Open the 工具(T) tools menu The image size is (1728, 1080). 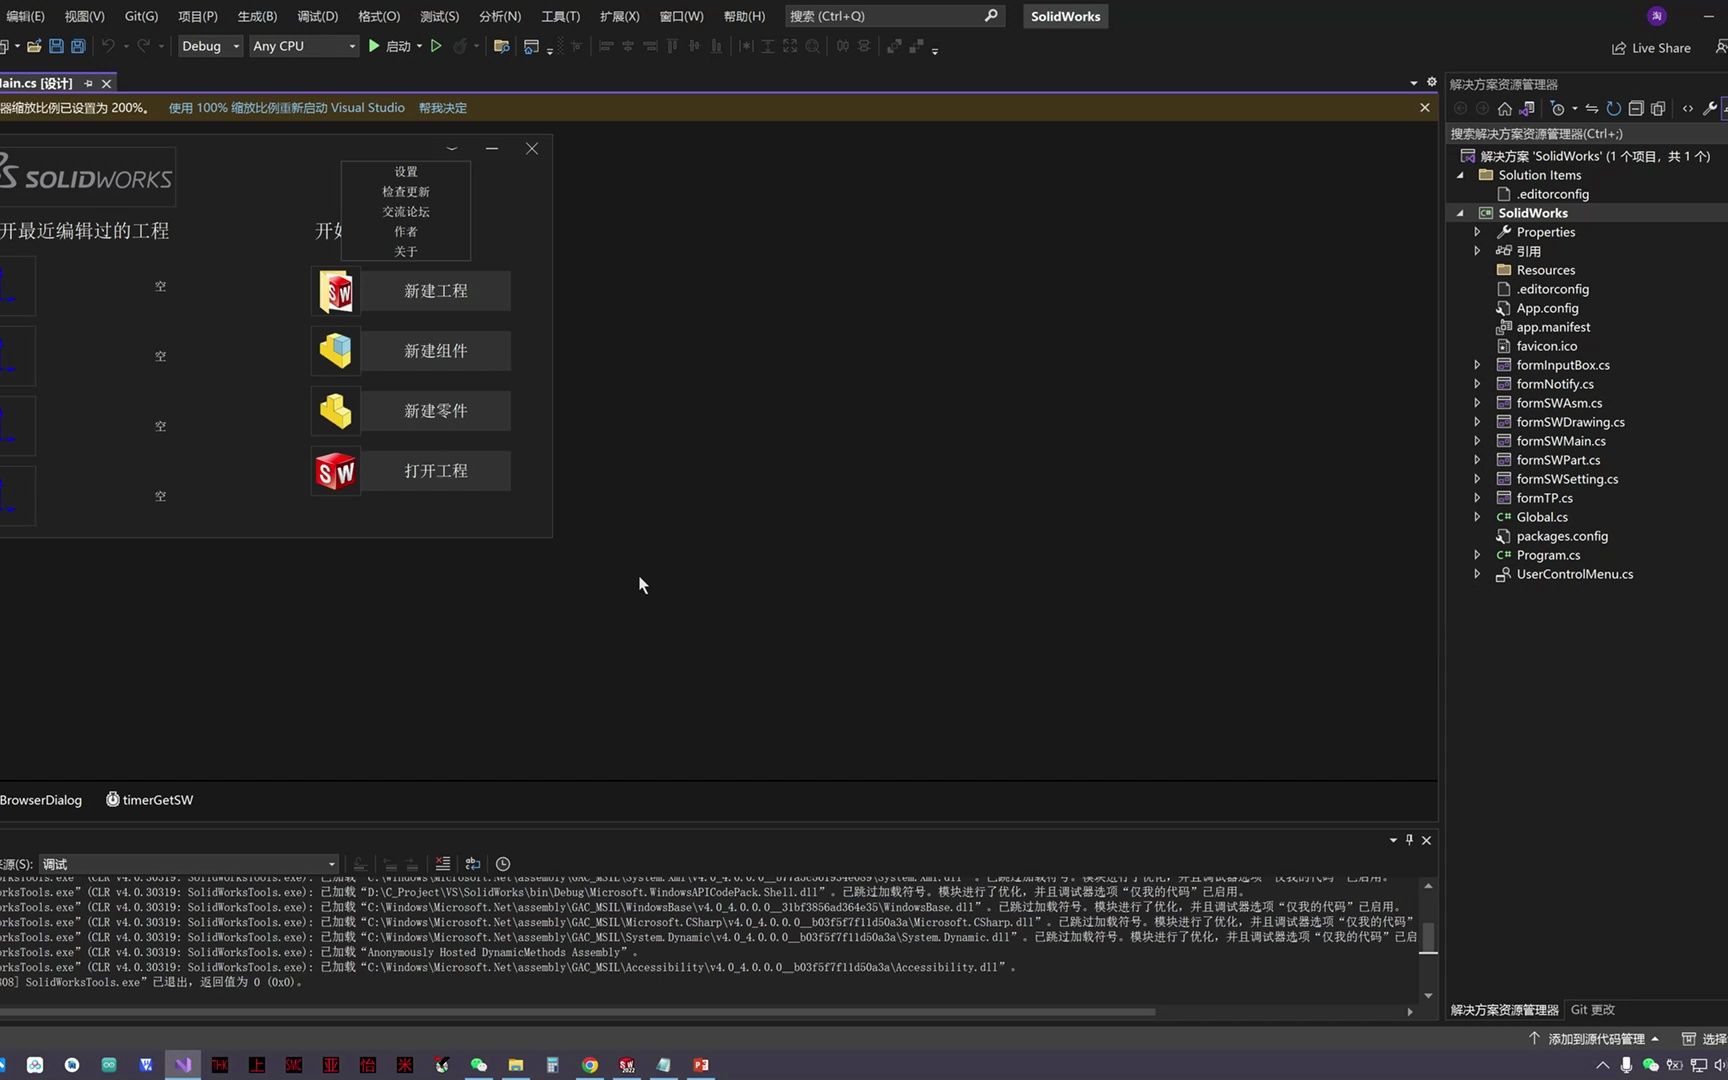click(x=560, y=16)
